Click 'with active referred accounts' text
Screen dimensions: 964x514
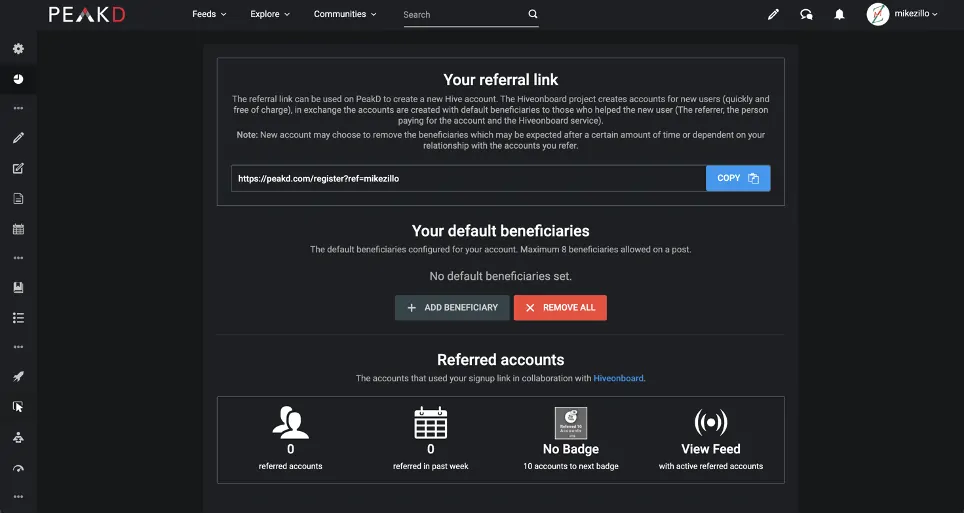711,466
